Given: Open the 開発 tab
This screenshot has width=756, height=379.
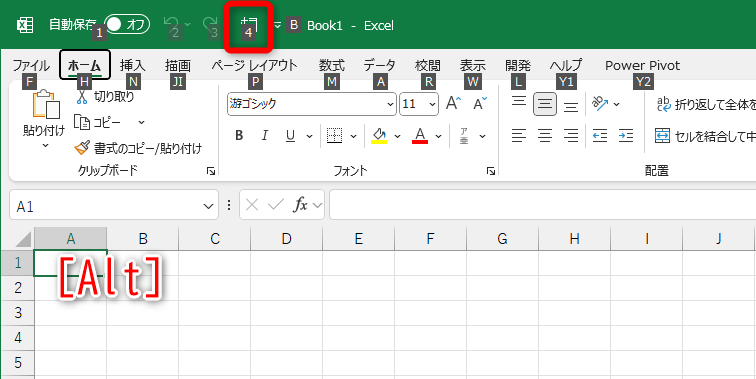Looking at the screenshot, I should (518, 65).
